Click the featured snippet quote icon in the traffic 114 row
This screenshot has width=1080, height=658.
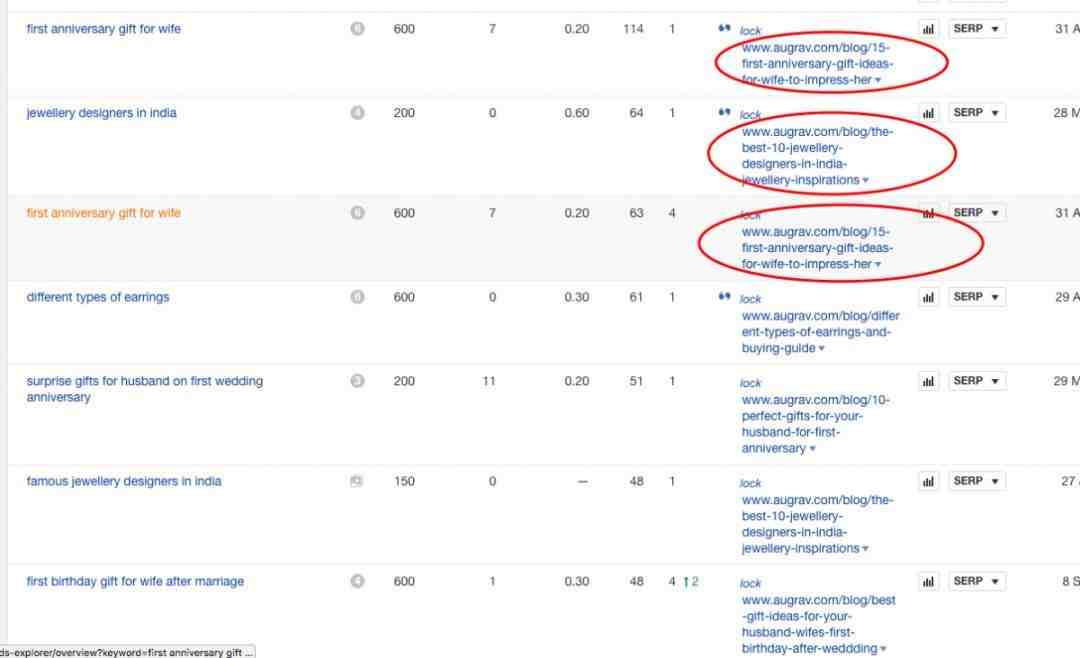point(724,28)
